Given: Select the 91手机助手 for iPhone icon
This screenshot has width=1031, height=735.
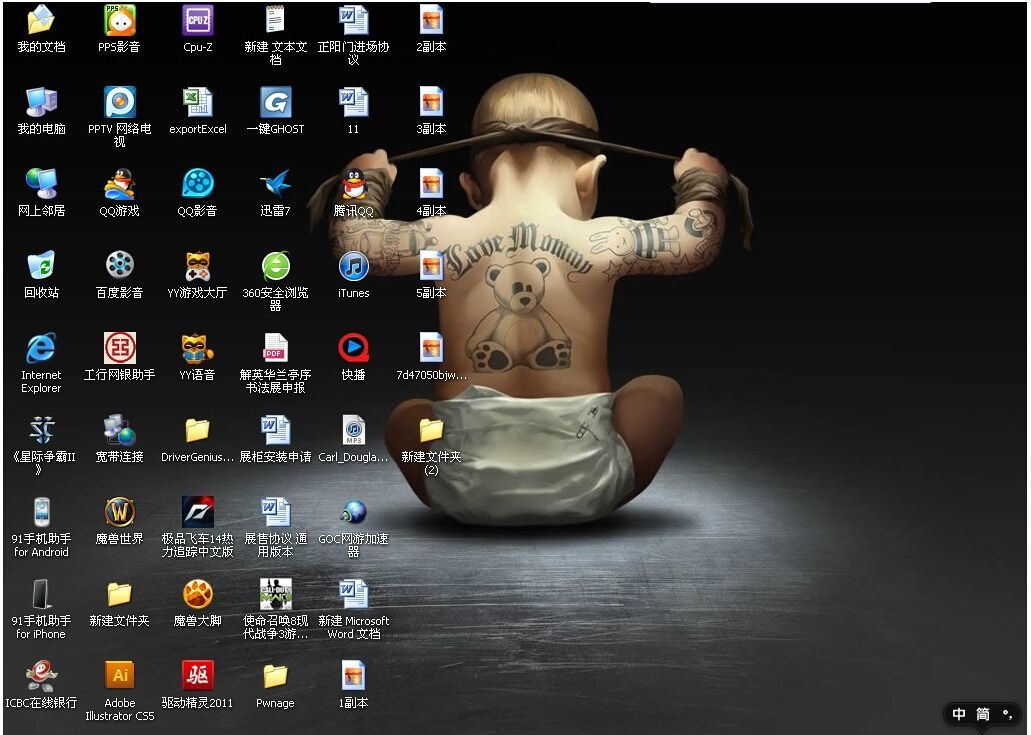Looking at the screenshot, I should (41, 594).
